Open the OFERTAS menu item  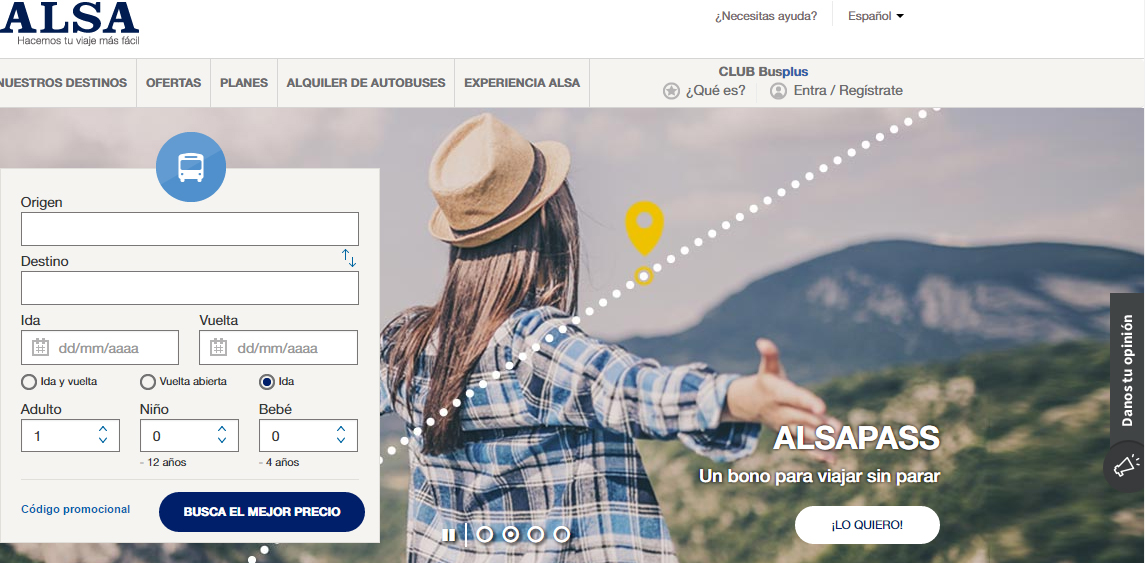point(173,83)
